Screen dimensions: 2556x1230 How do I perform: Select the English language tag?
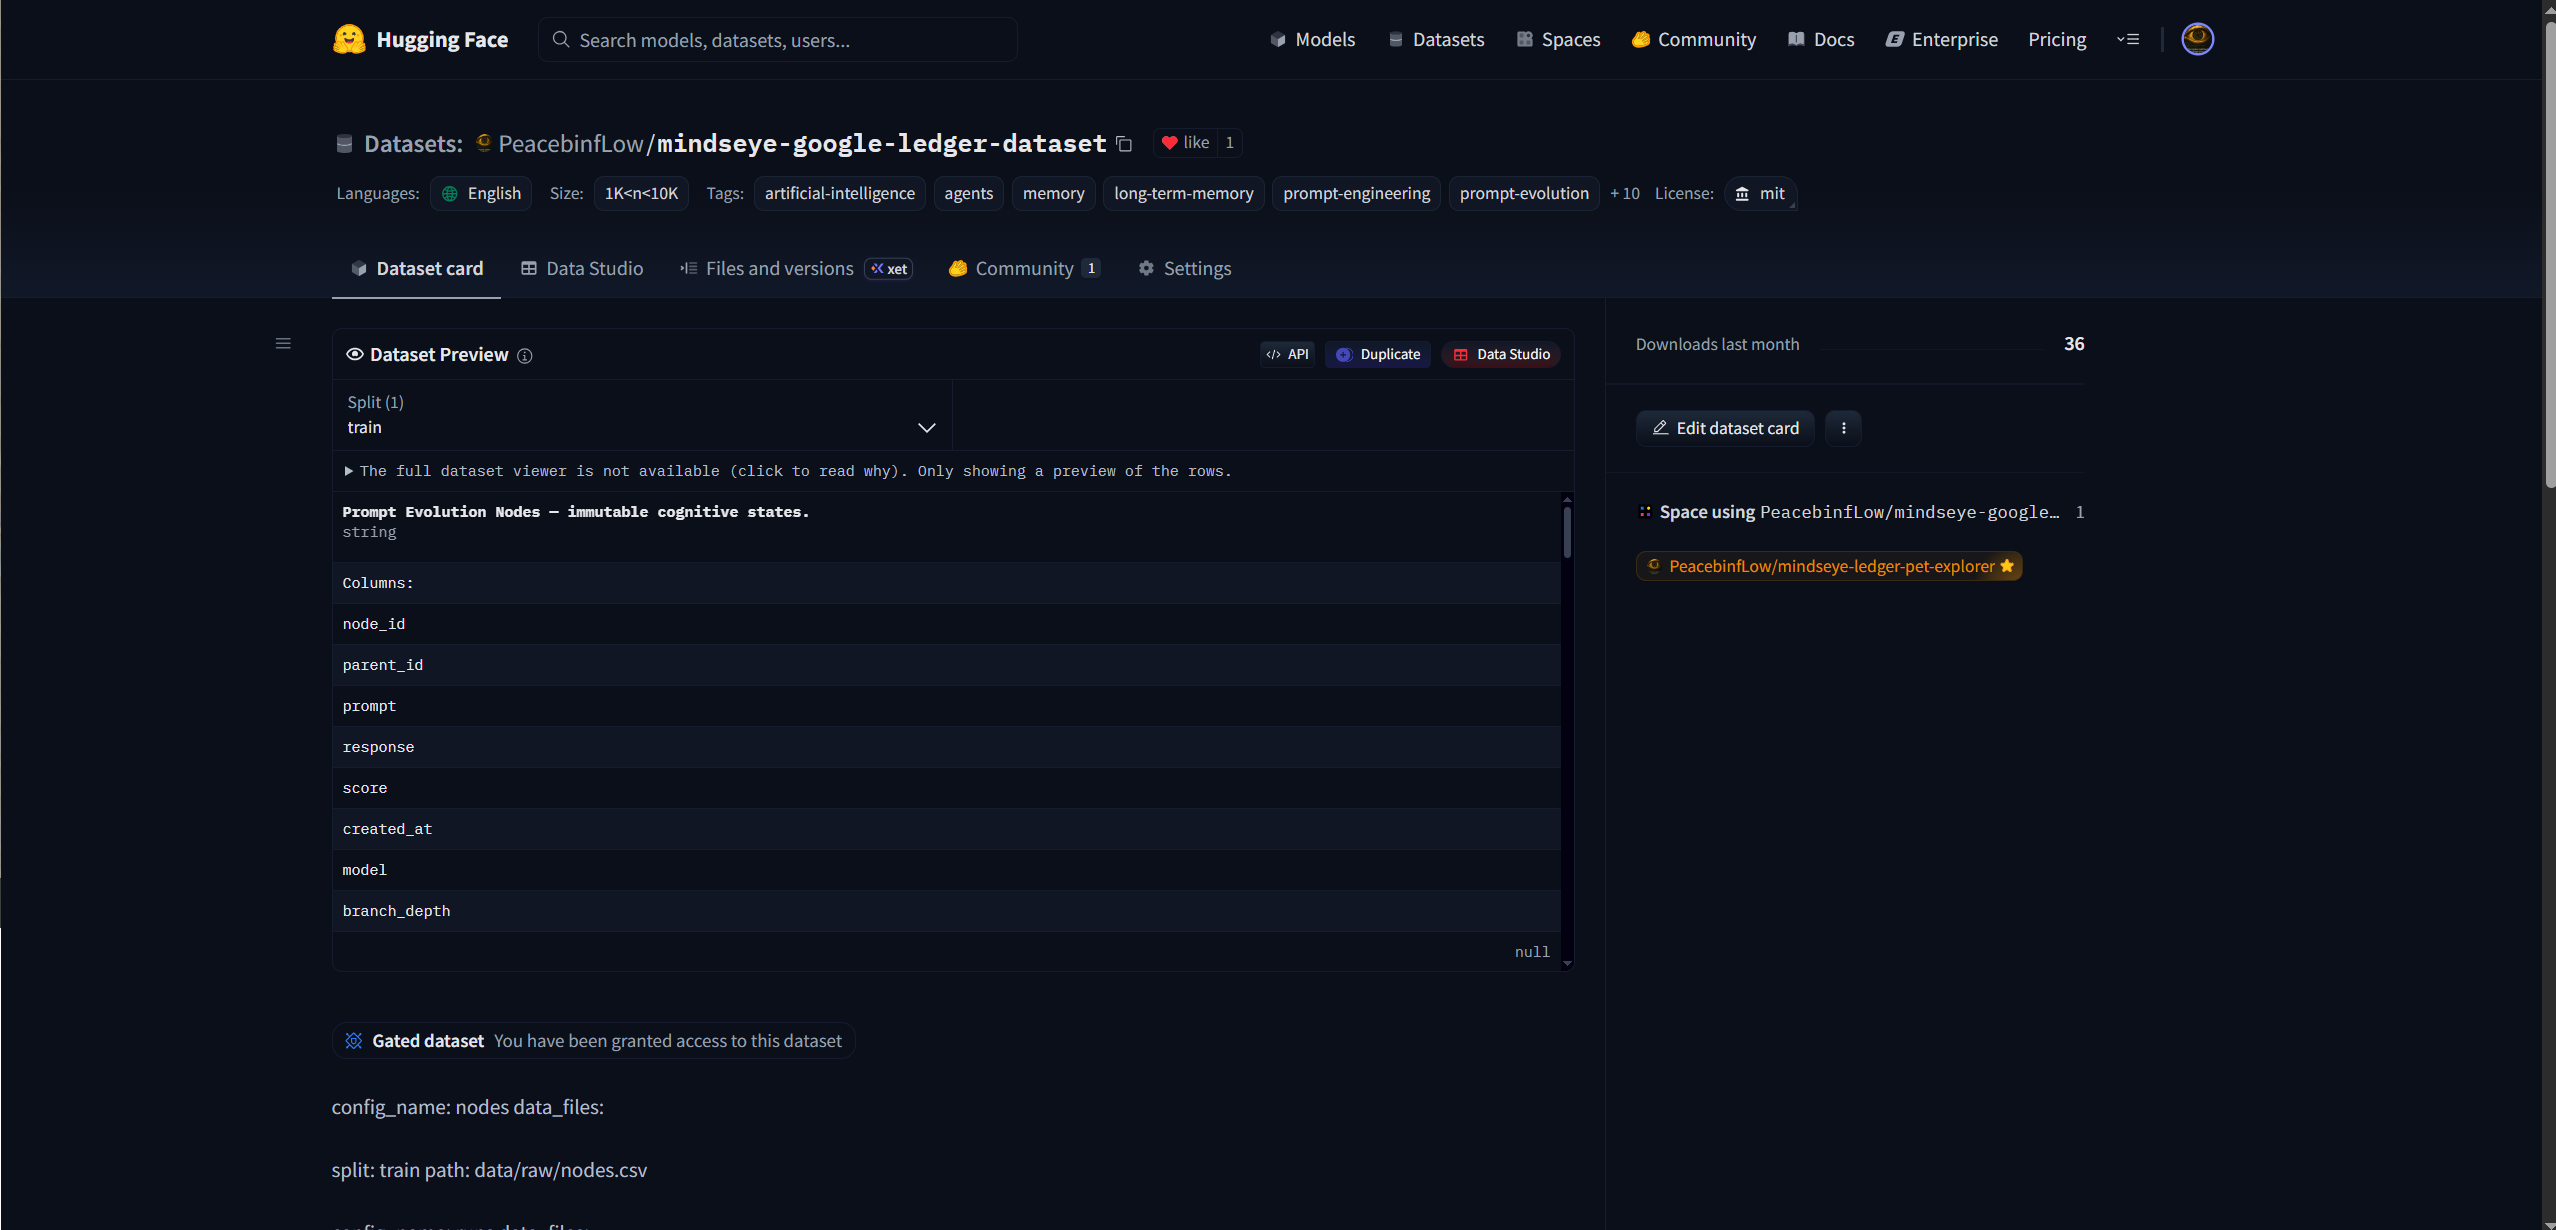pyautogui.click(x=481, y=194)
